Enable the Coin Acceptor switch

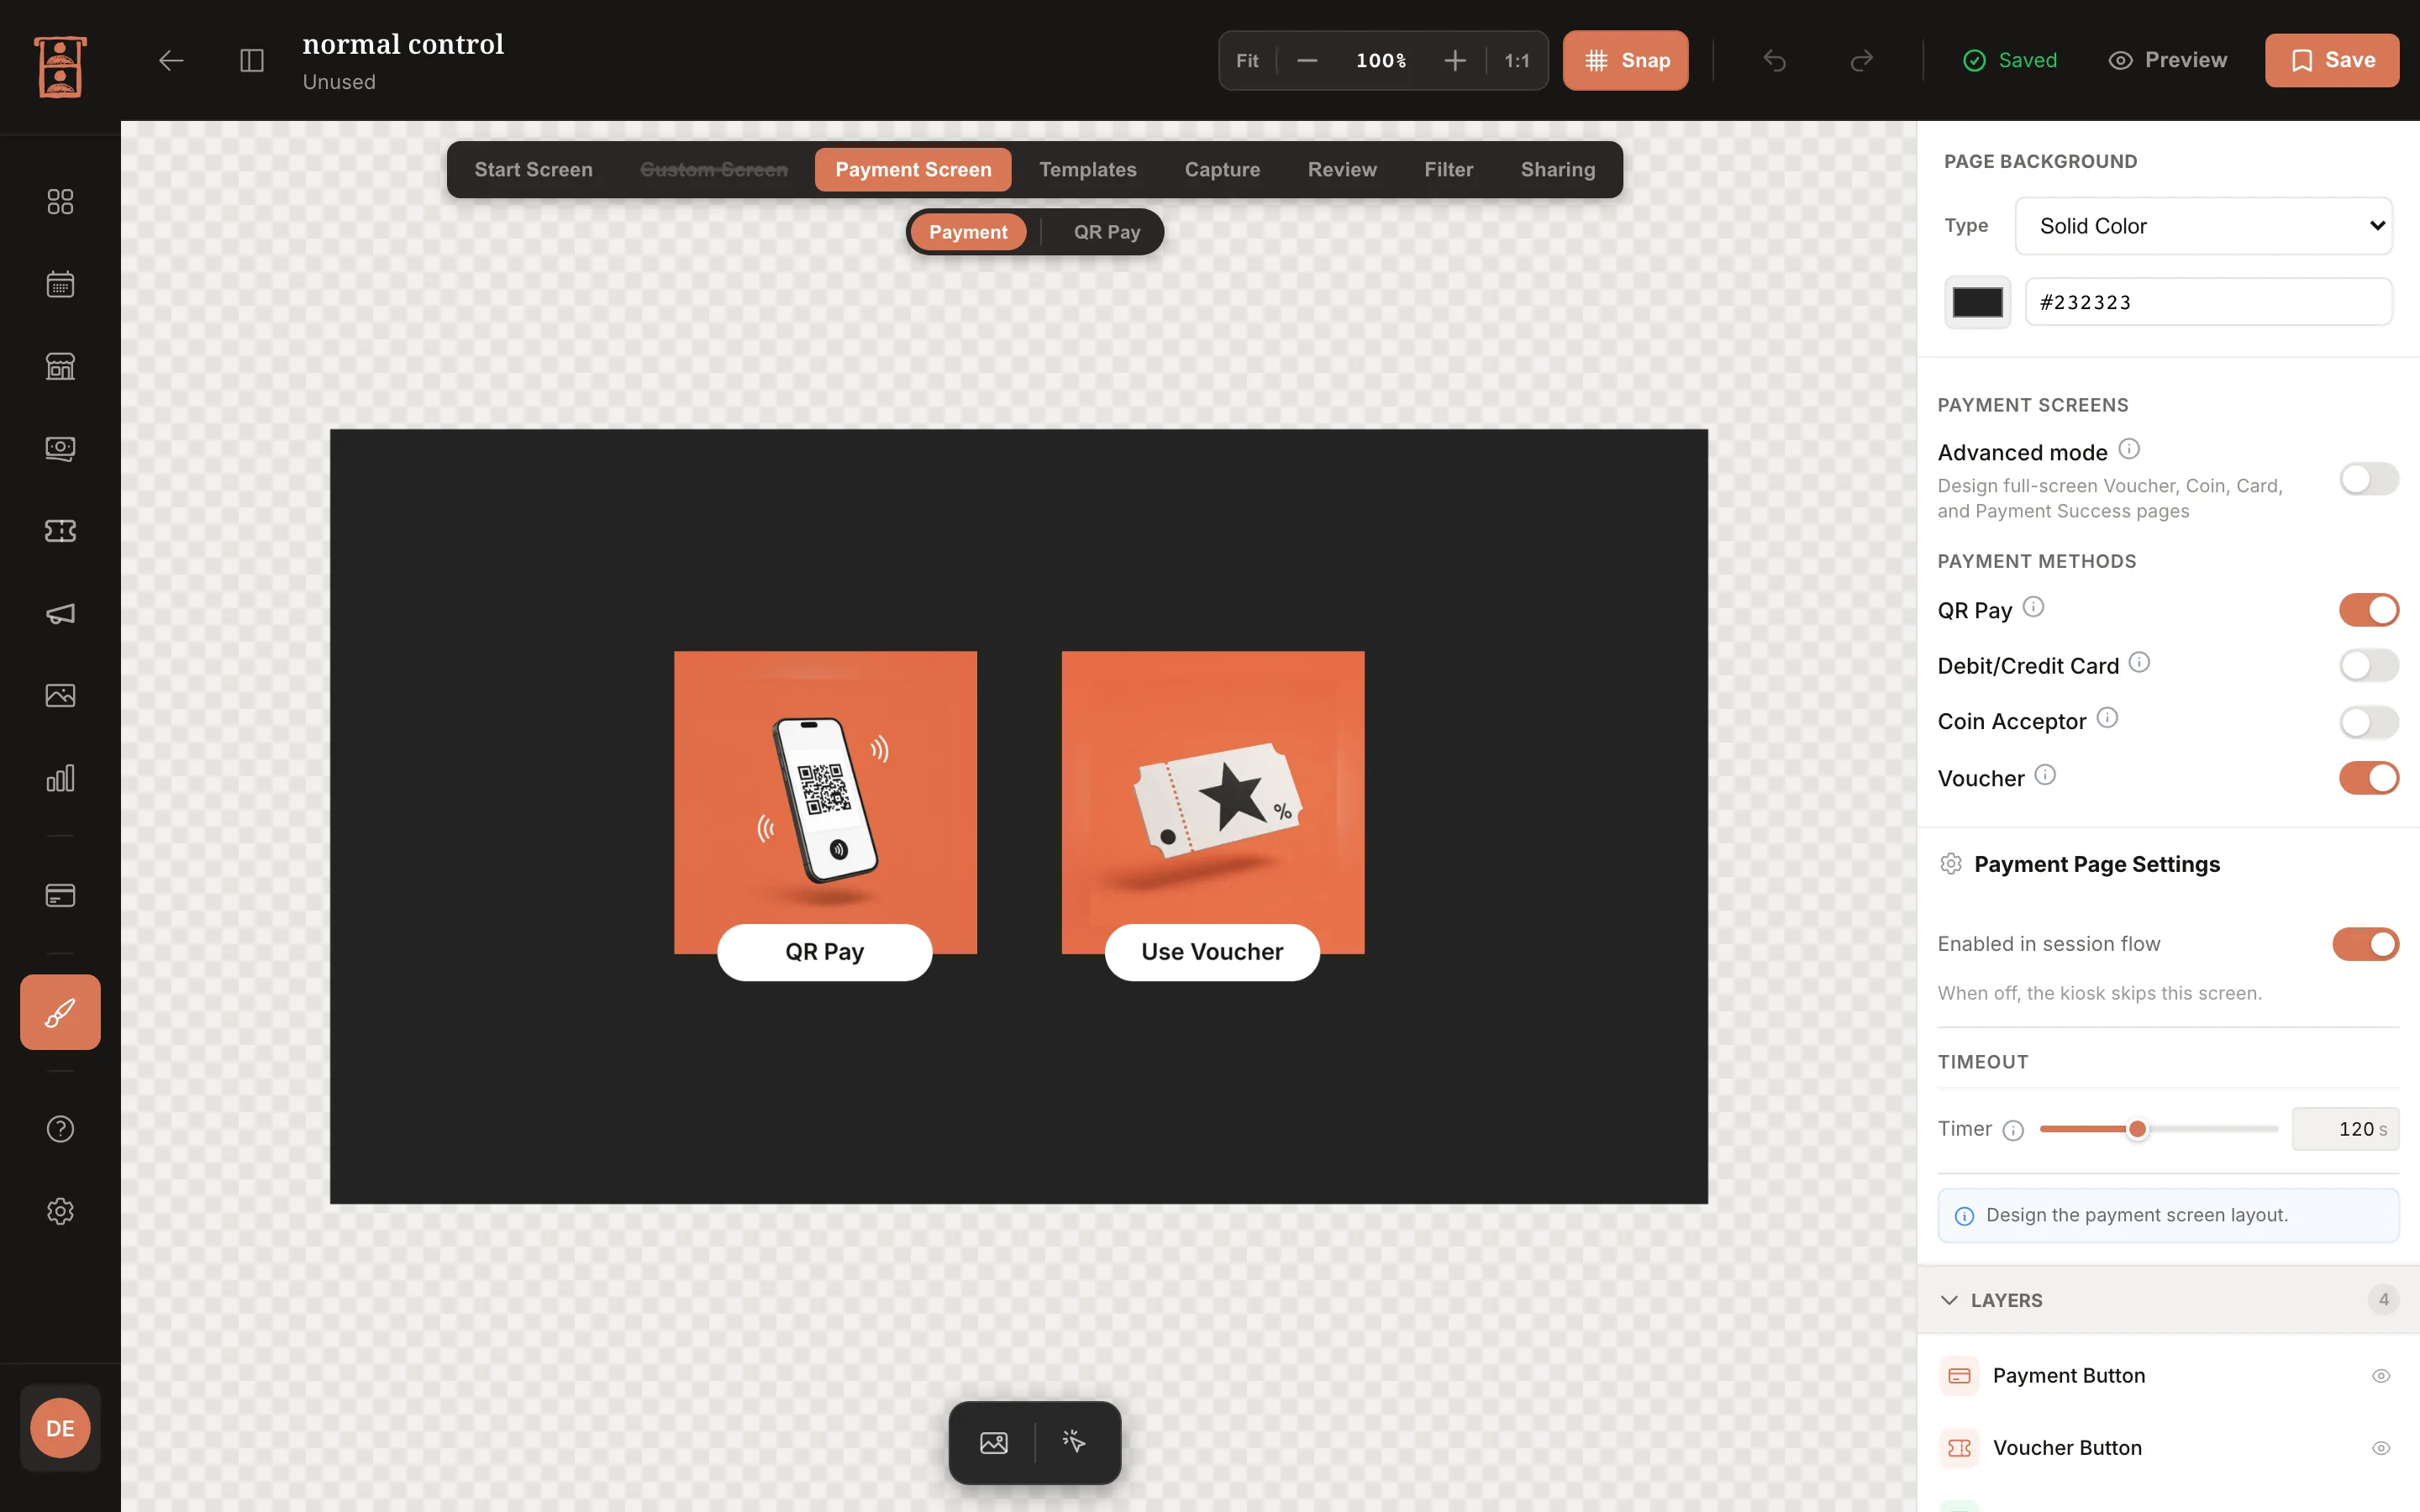(x=2369, y=721)
